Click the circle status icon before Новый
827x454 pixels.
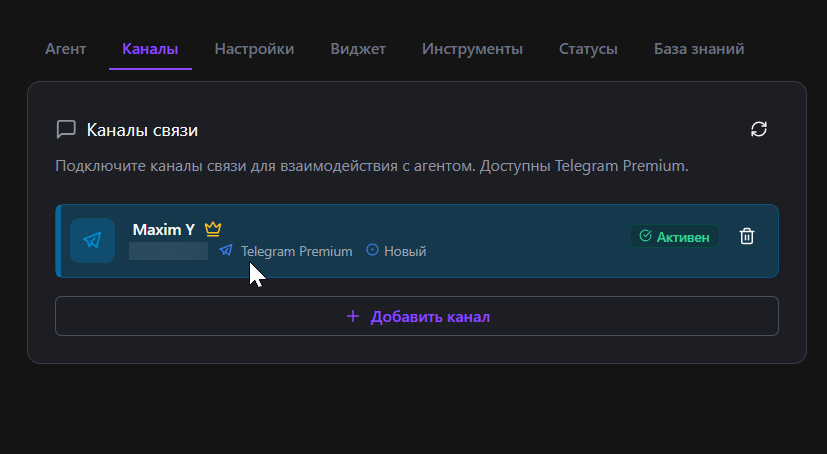[x=373, y=251]
